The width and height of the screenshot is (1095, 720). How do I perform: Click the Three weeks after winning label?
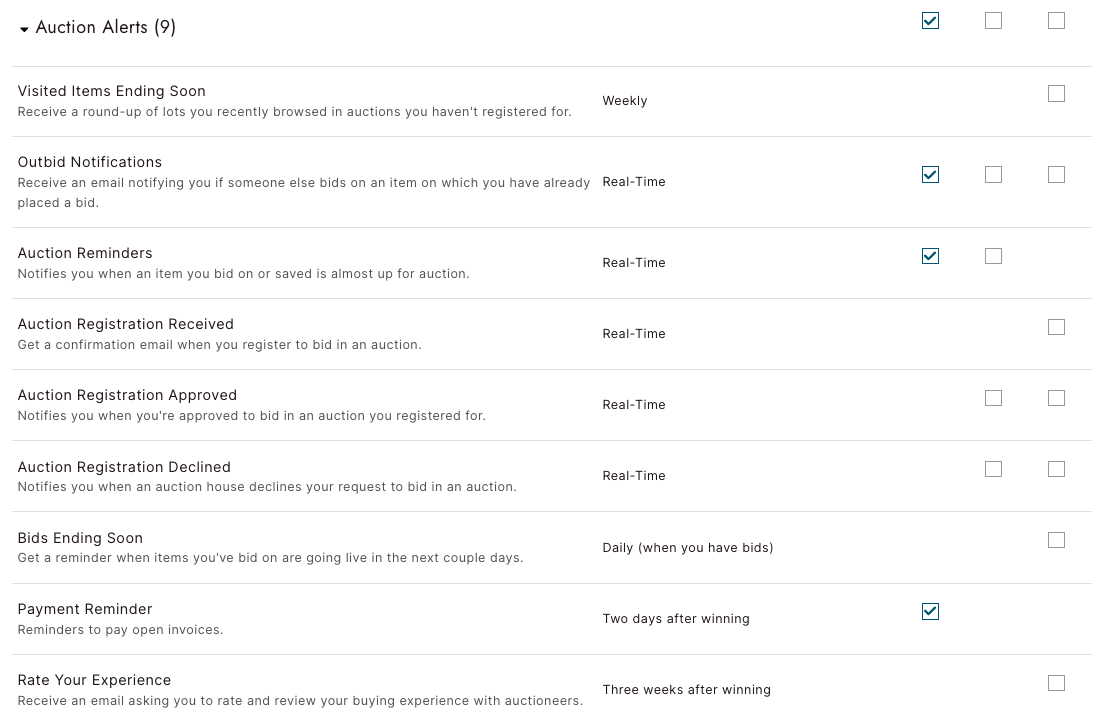click(x=686, y=690)
